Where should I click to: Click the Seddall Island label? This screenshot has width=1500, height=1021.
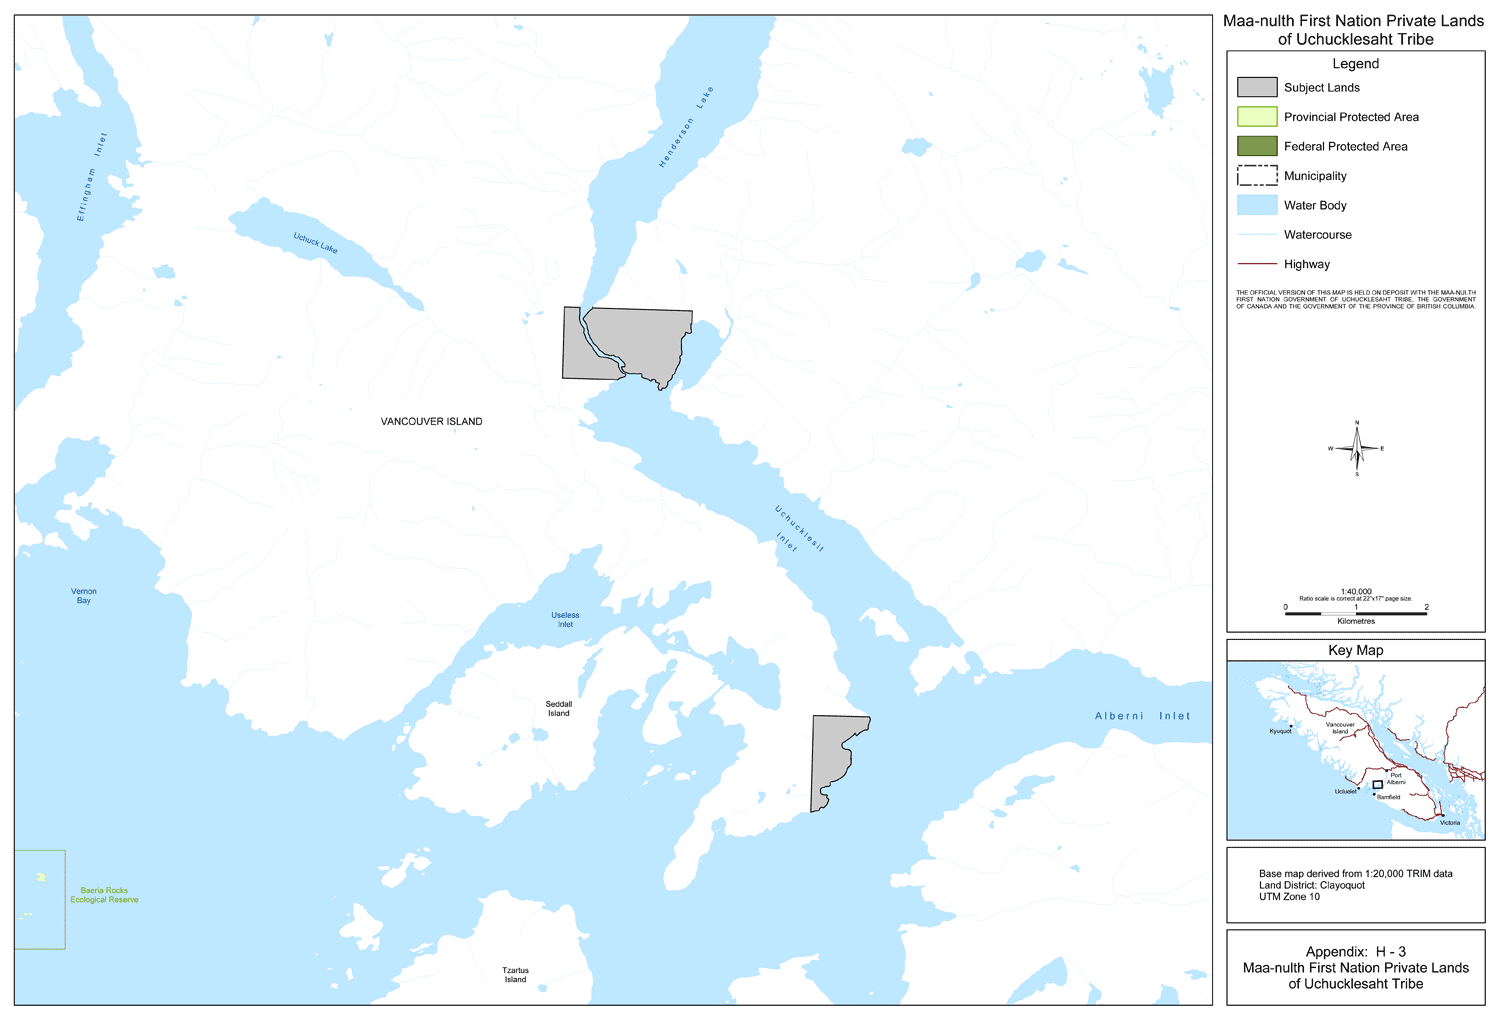click(x=558, y=709)
